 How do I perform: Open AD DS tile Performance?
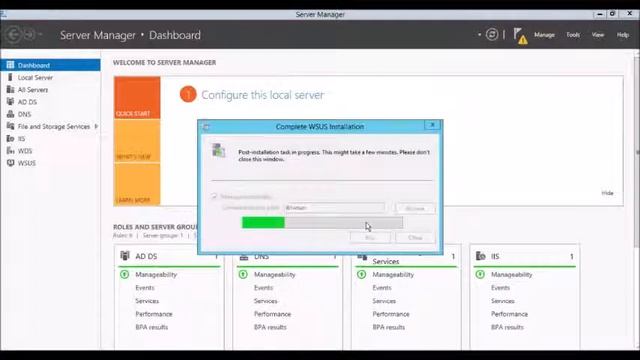(x=154, y=314)
